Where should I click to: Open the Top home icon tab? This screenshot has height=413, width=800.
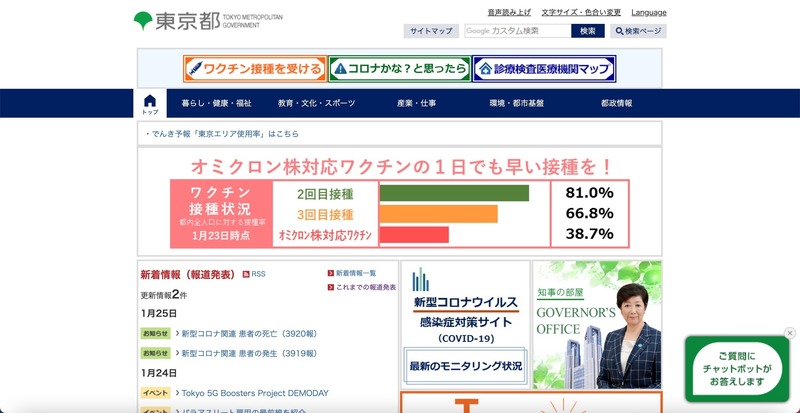150,104
